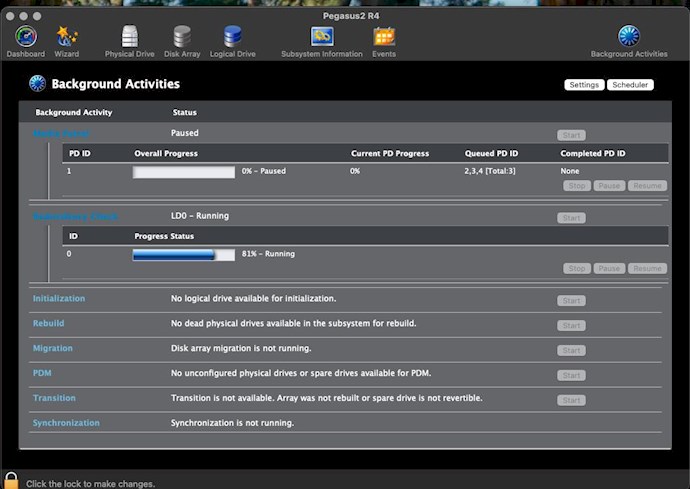Viewport: 690px width, 489px height.
Task: Click the PDM status about unconfigured drives
Action: click(301, 373)
